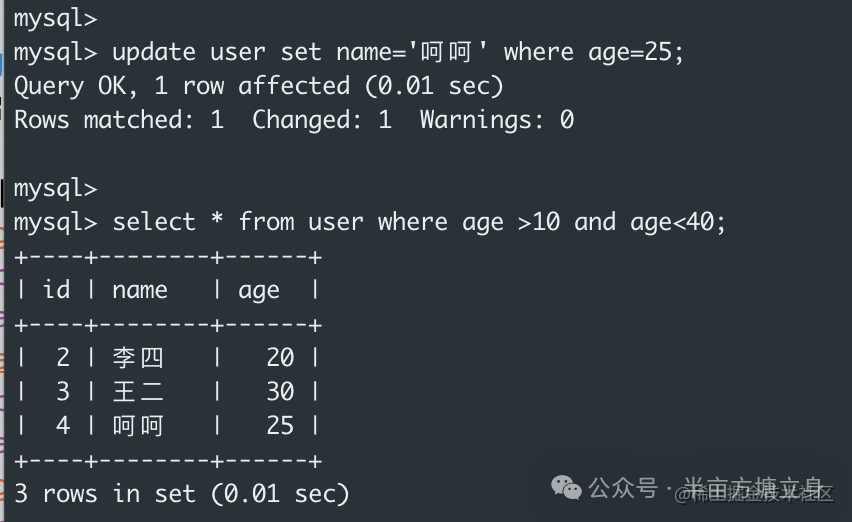Click the '3 rows in set' summary
The image size is (852, 522).
click(181, 493)
